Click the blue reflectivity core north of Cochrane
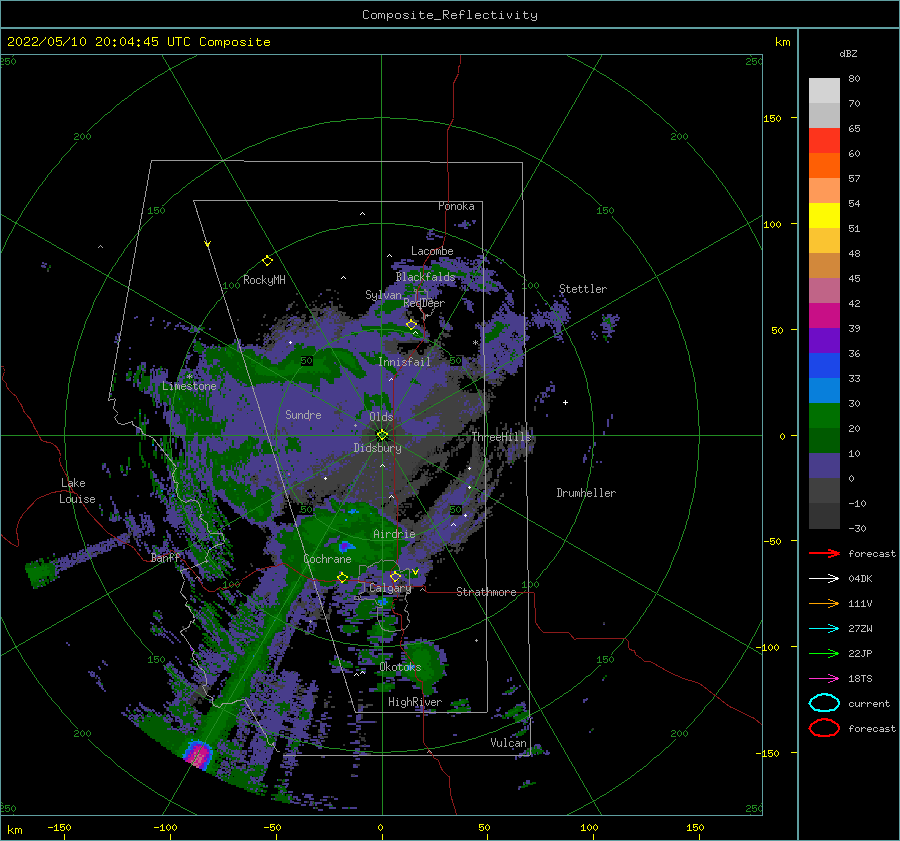 tap(345, 546)
